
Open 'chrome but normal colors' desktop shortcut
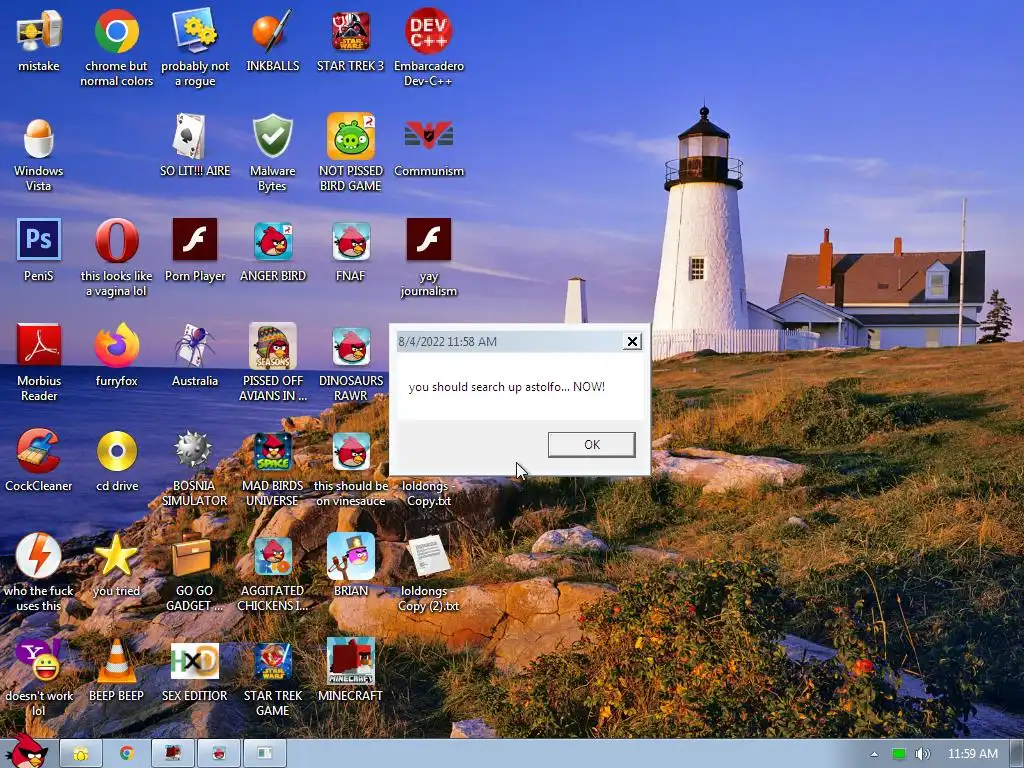pos(117,31)
